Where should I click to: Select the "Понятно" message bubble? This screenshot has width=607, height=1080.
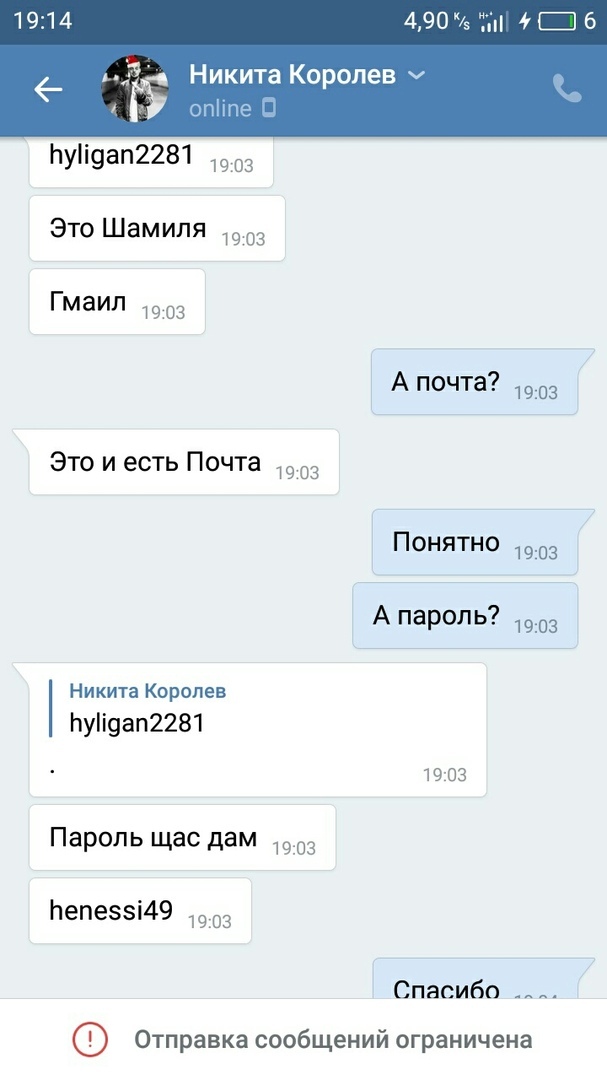[x=475, y=542]
